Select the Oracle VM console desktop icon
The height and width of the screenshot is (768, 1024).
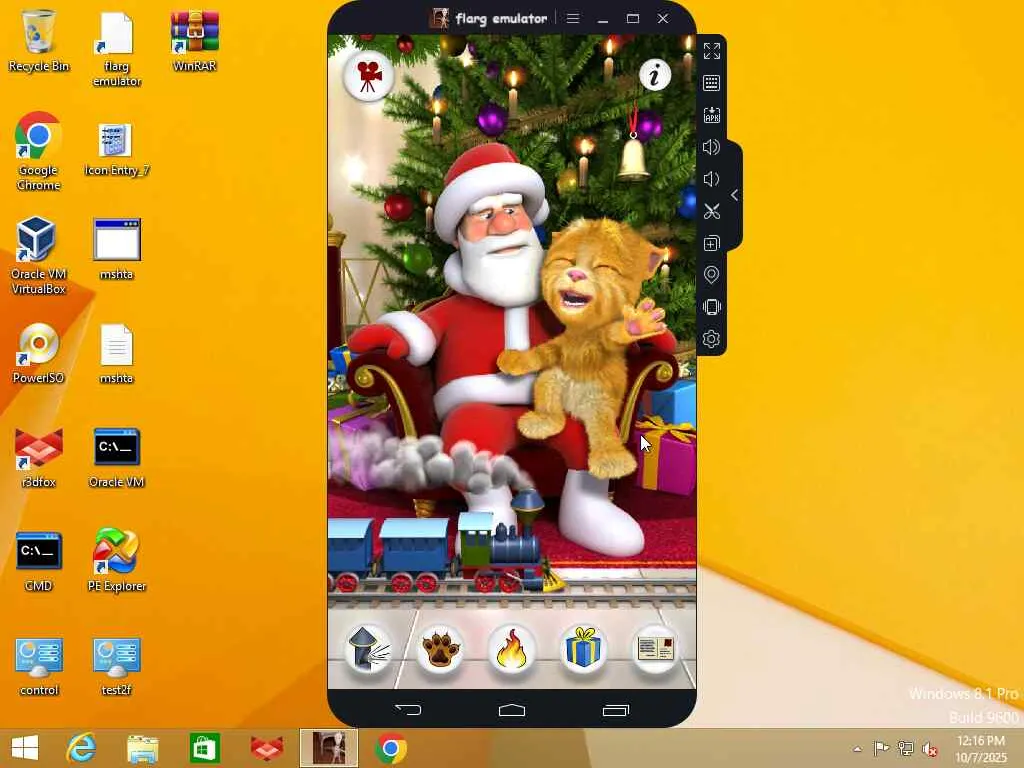click(x=116, y=457)
